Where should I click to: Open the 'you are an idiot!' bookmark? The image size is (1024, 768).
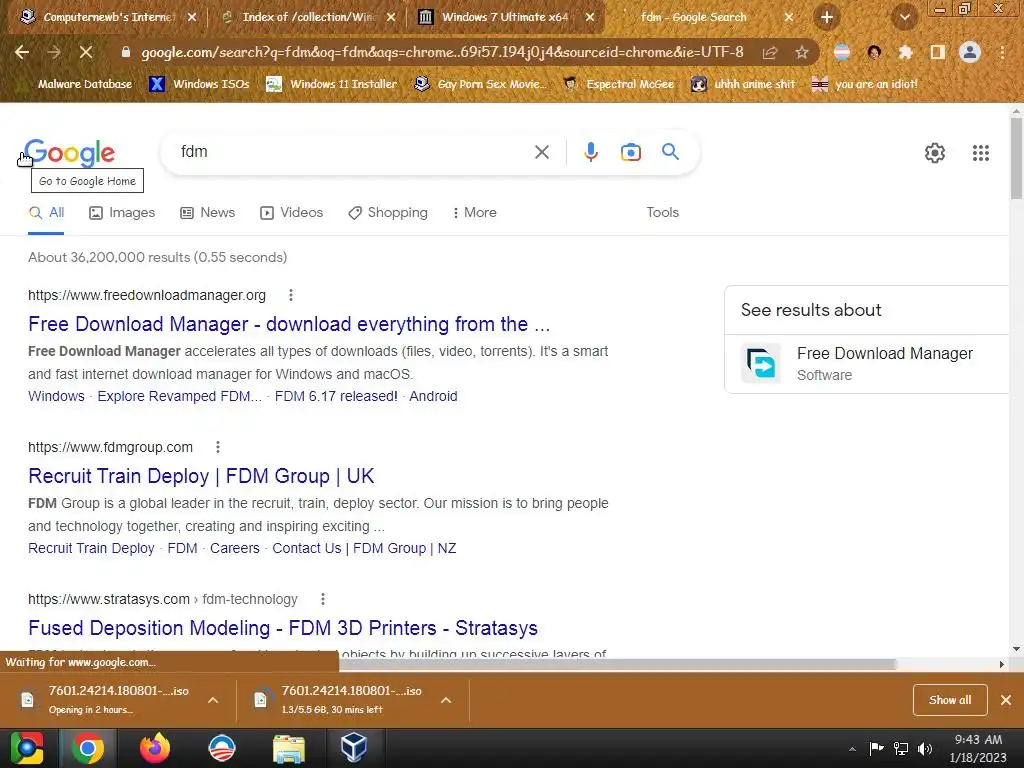(865, 84)
